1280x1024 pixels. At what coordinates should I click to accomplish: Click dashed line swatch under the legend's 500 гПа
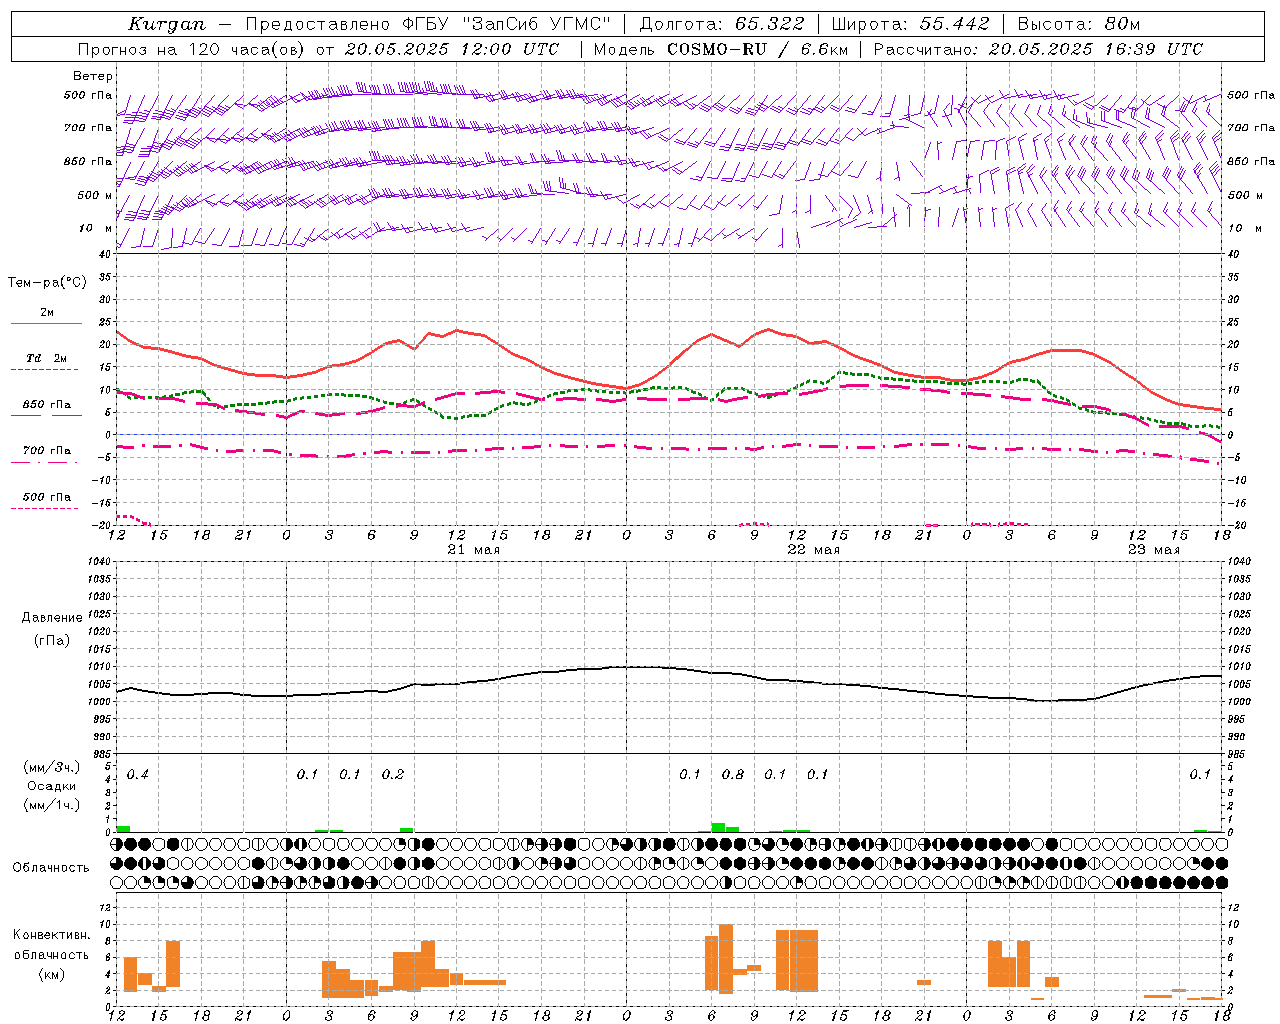(x=44, y=509)
